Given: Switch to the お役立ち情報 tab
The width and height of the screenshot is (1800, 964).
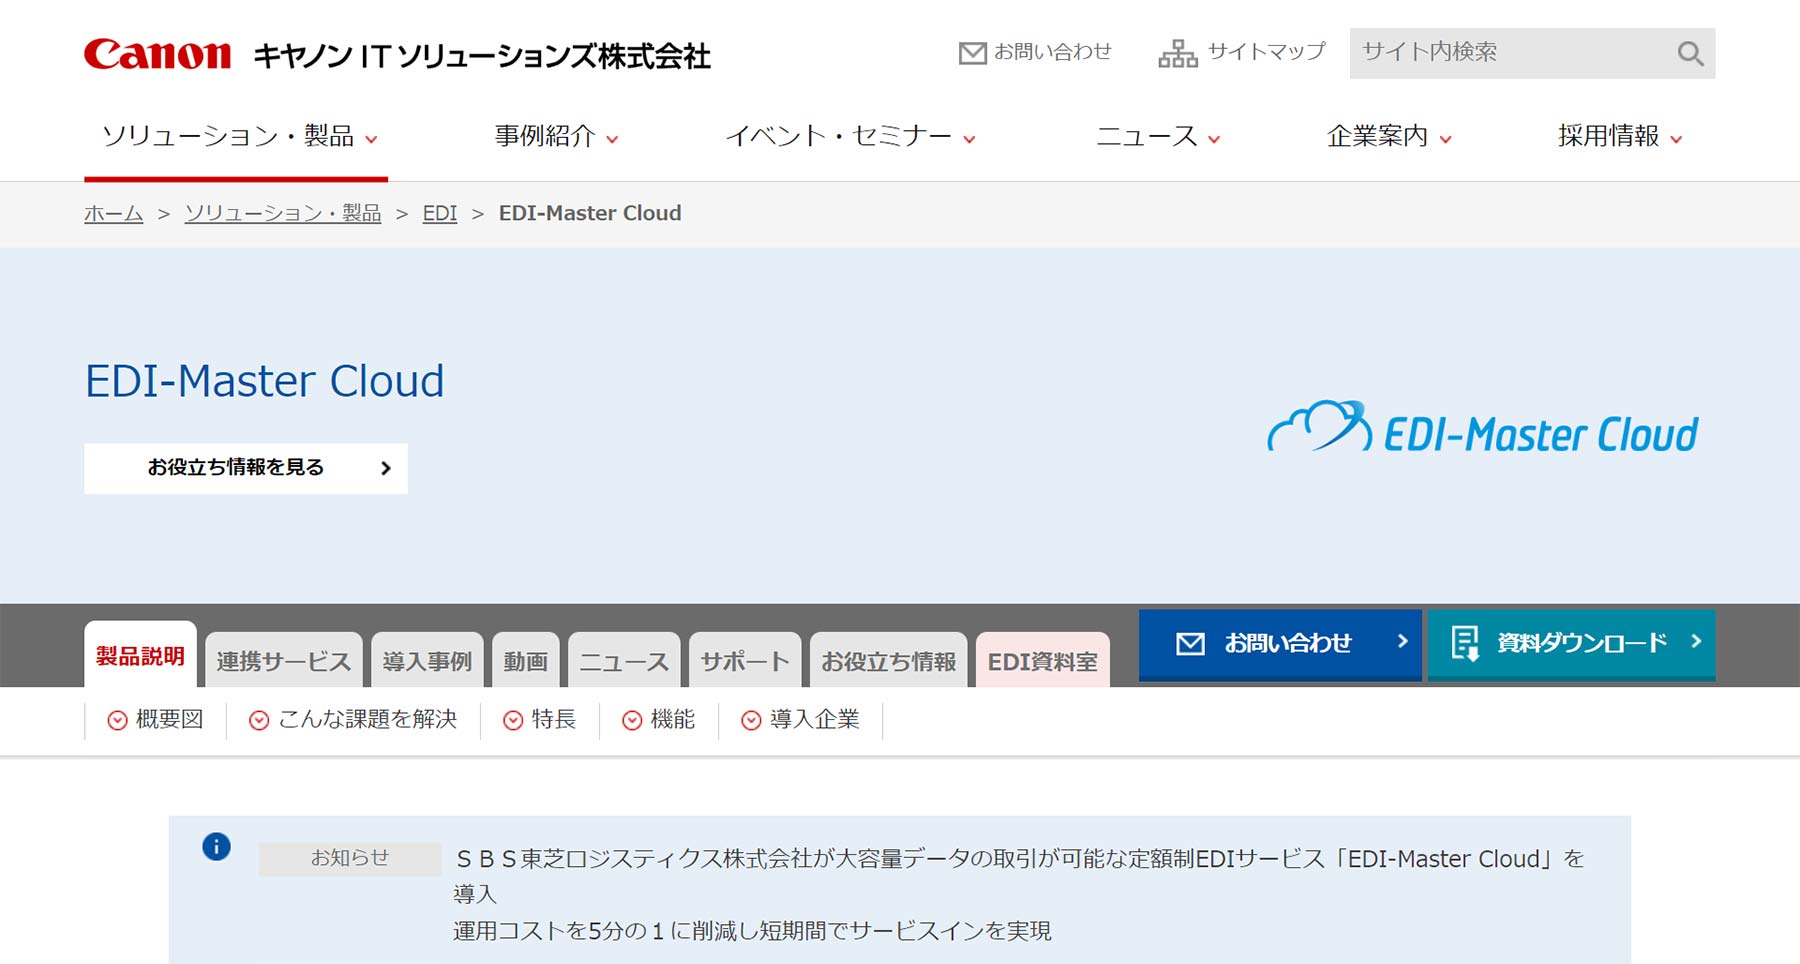Looking at the screenshot, I should (889, 661).
